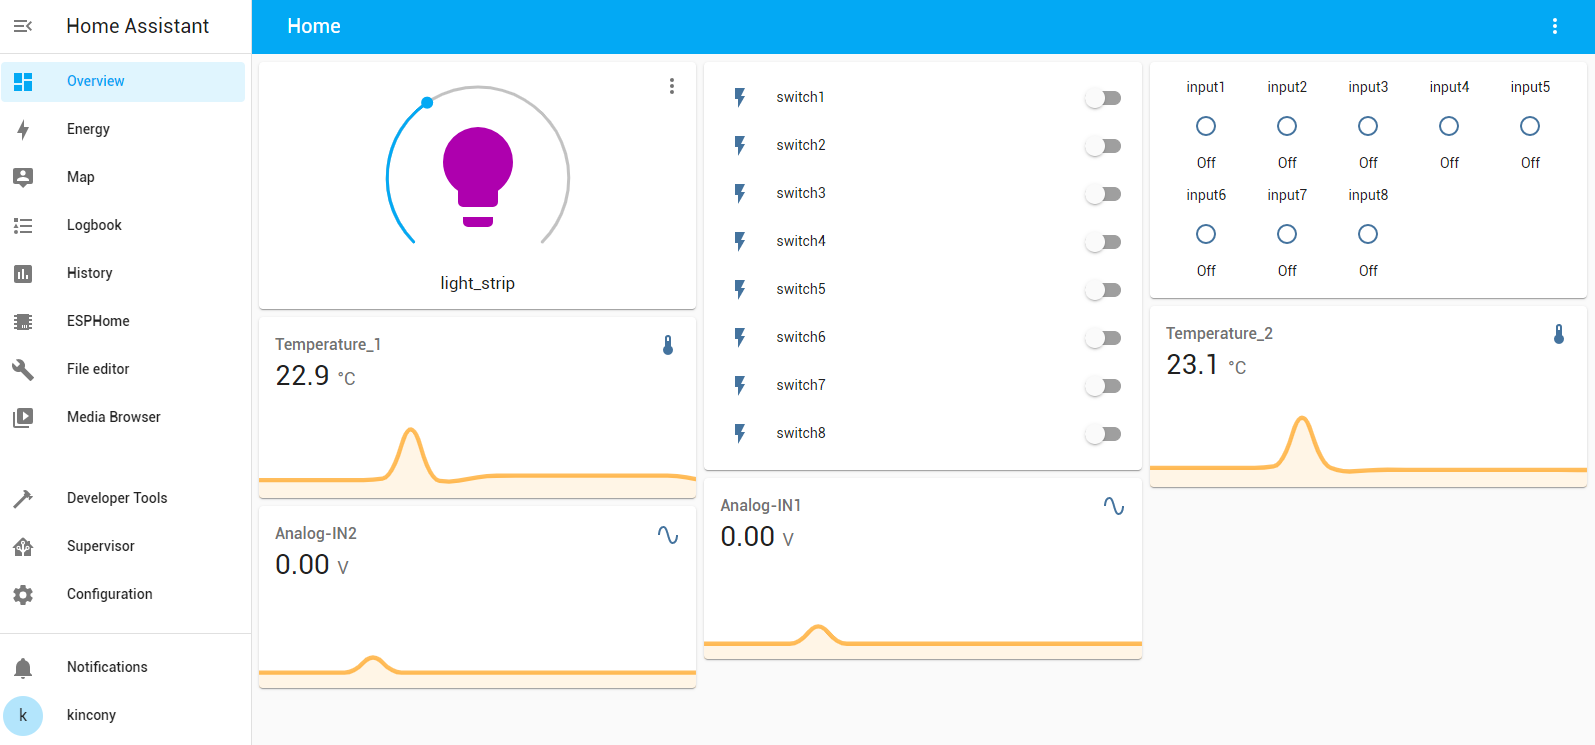The height and width of the screenshot is (745, 1595).
Task: Open the Energy page from sidebar
Action: pos(88,129)
